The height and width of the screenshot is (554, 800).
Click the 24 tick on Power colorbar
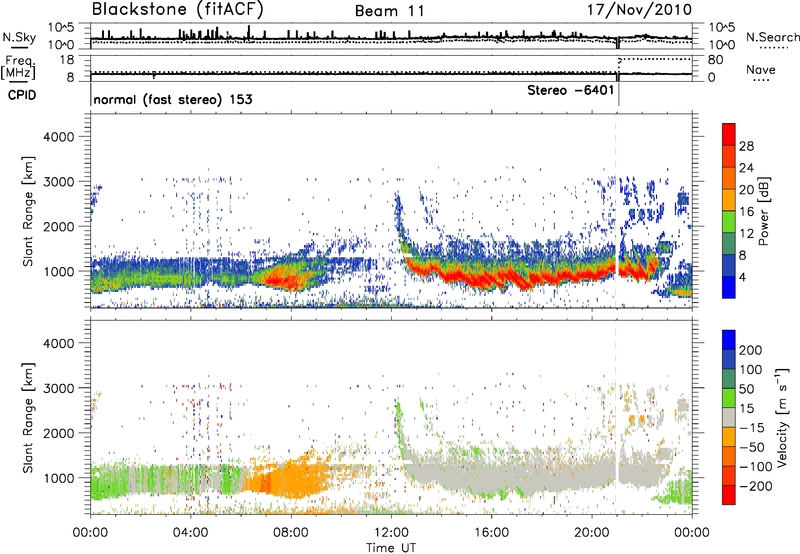746,168
